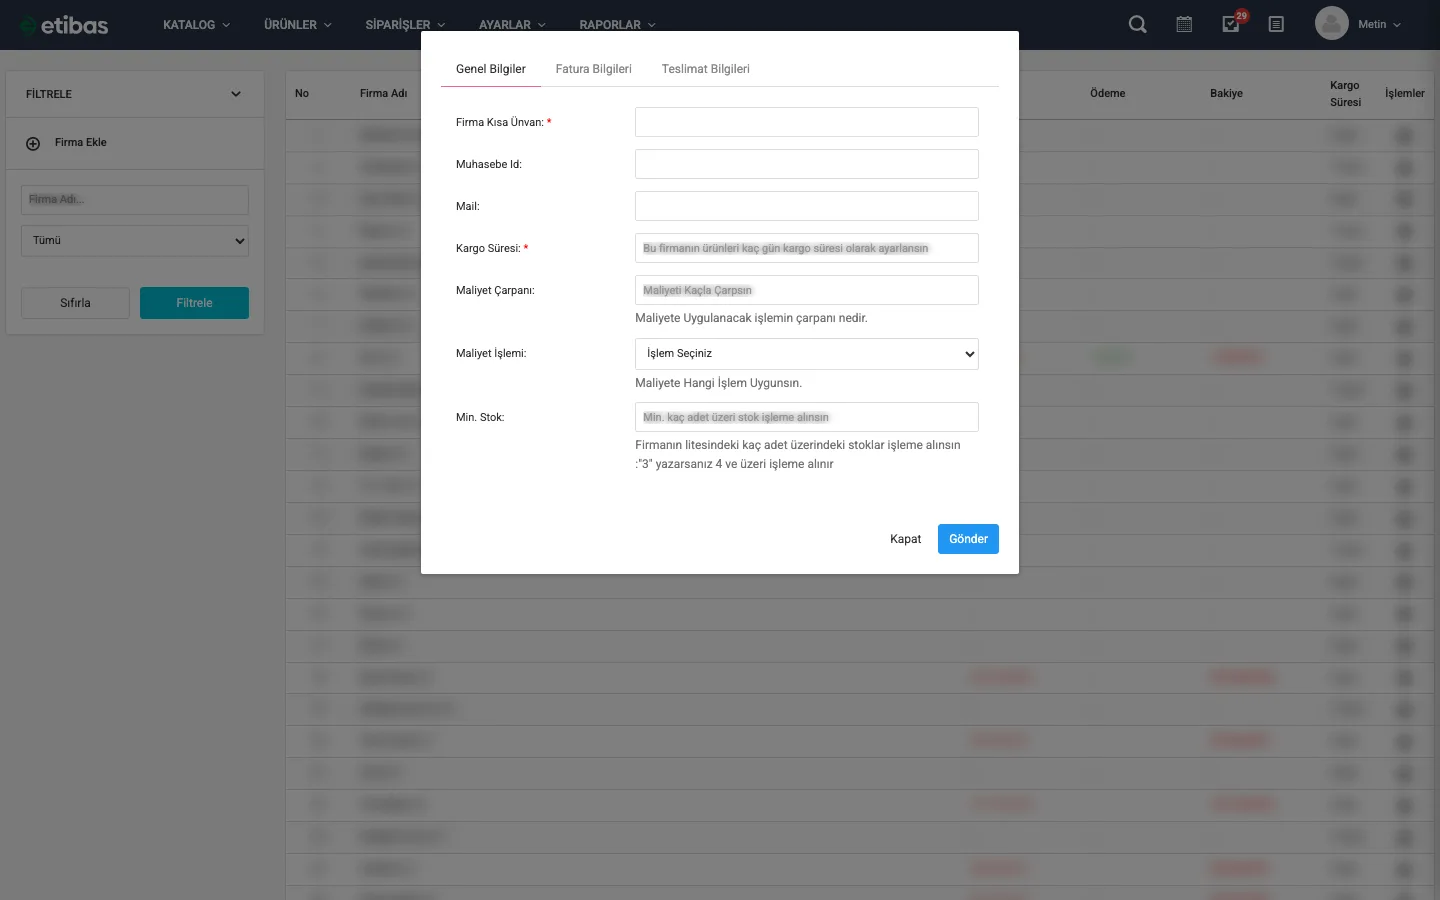This screenshot has width=1440, height=900.
Task: Click the Firma Kısa Ünvan input field
Action: point(806,121)
